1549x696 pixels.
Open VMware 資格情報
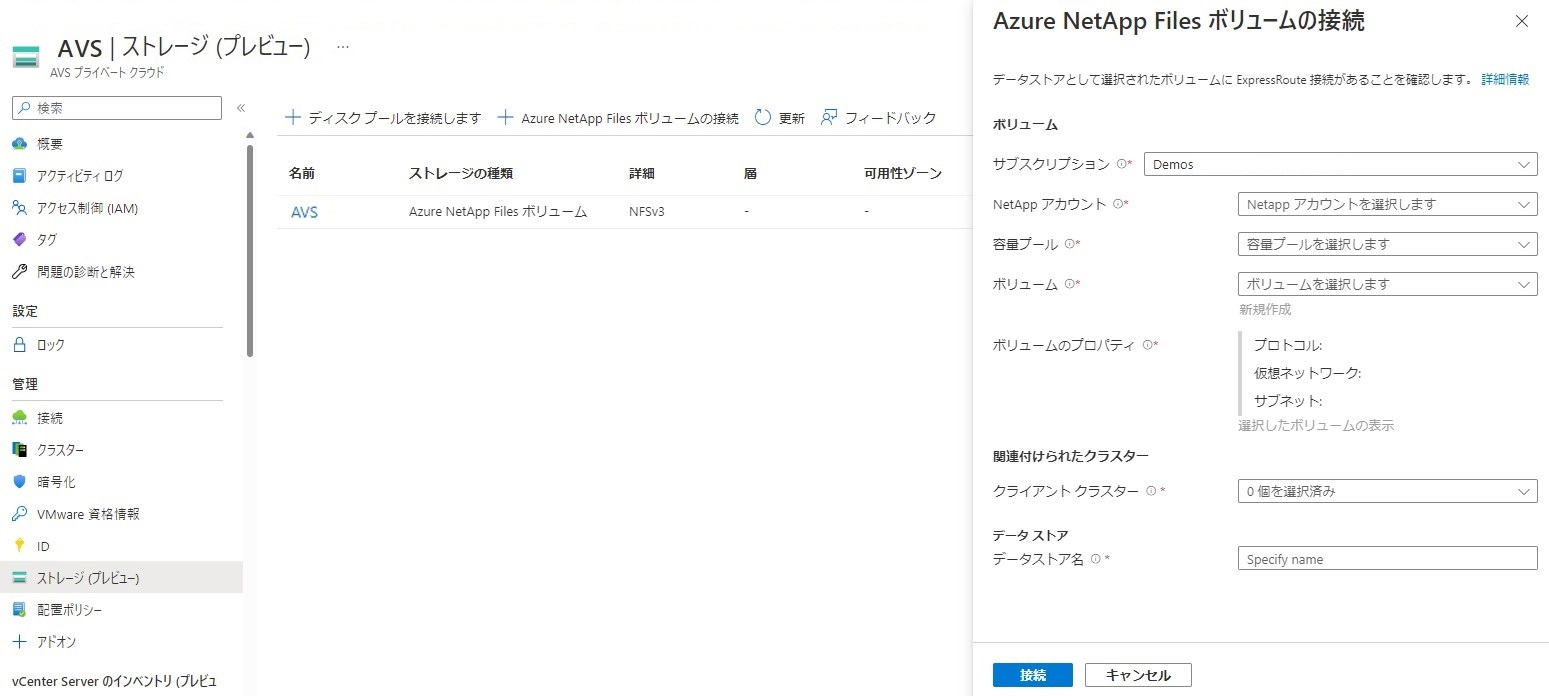86,513
